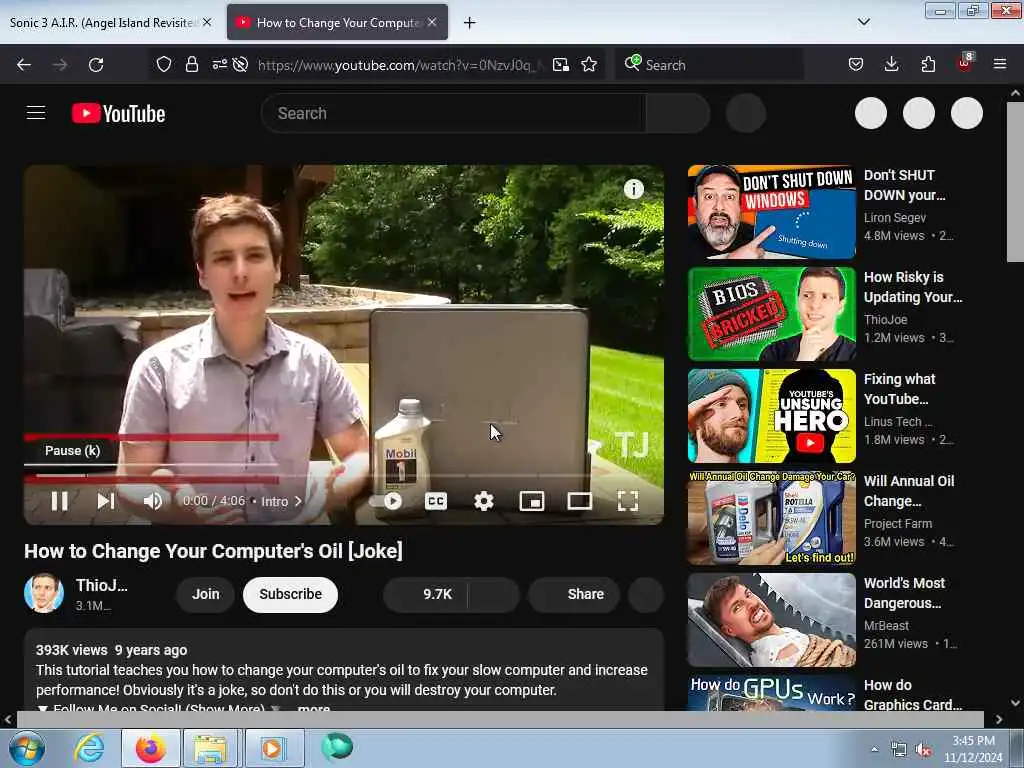Screen dimensions: 1024x768
Task: Click the Subscribe button
Action: tap(290, 594)
